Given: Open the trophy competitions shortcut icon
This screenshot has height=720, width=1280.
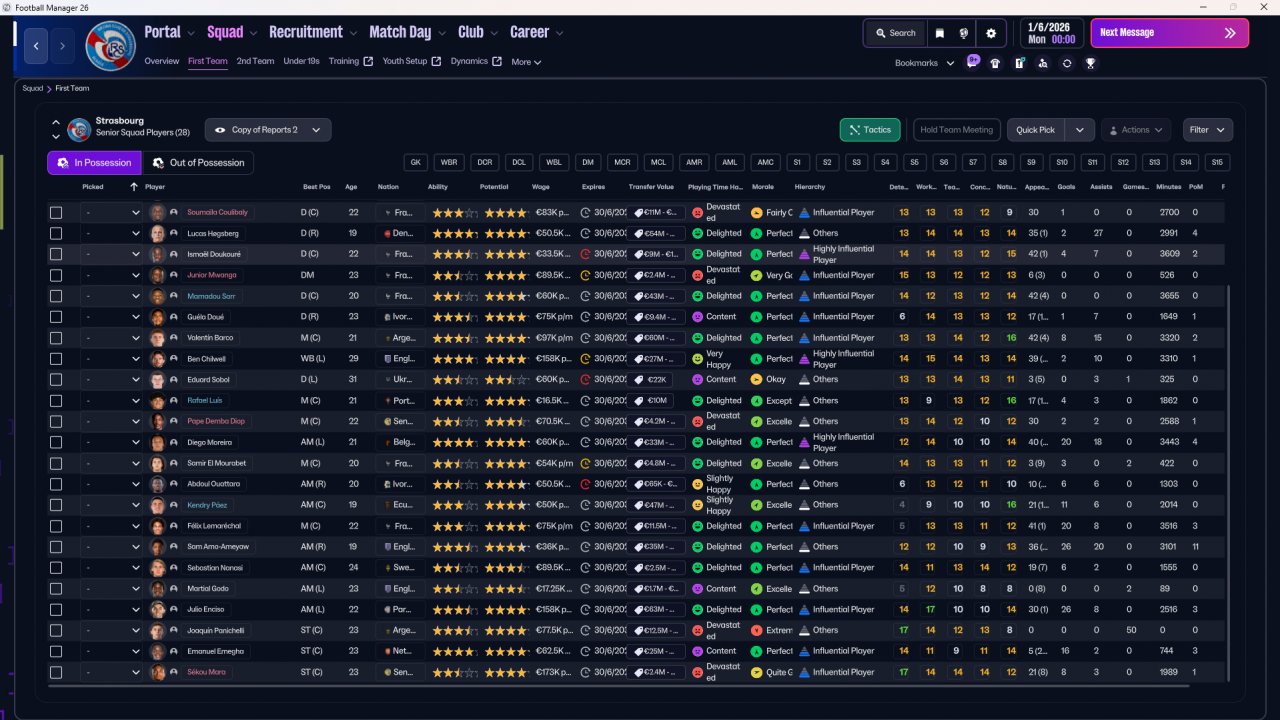Looking at the screenshot, I should click(x=1090, y=63).
